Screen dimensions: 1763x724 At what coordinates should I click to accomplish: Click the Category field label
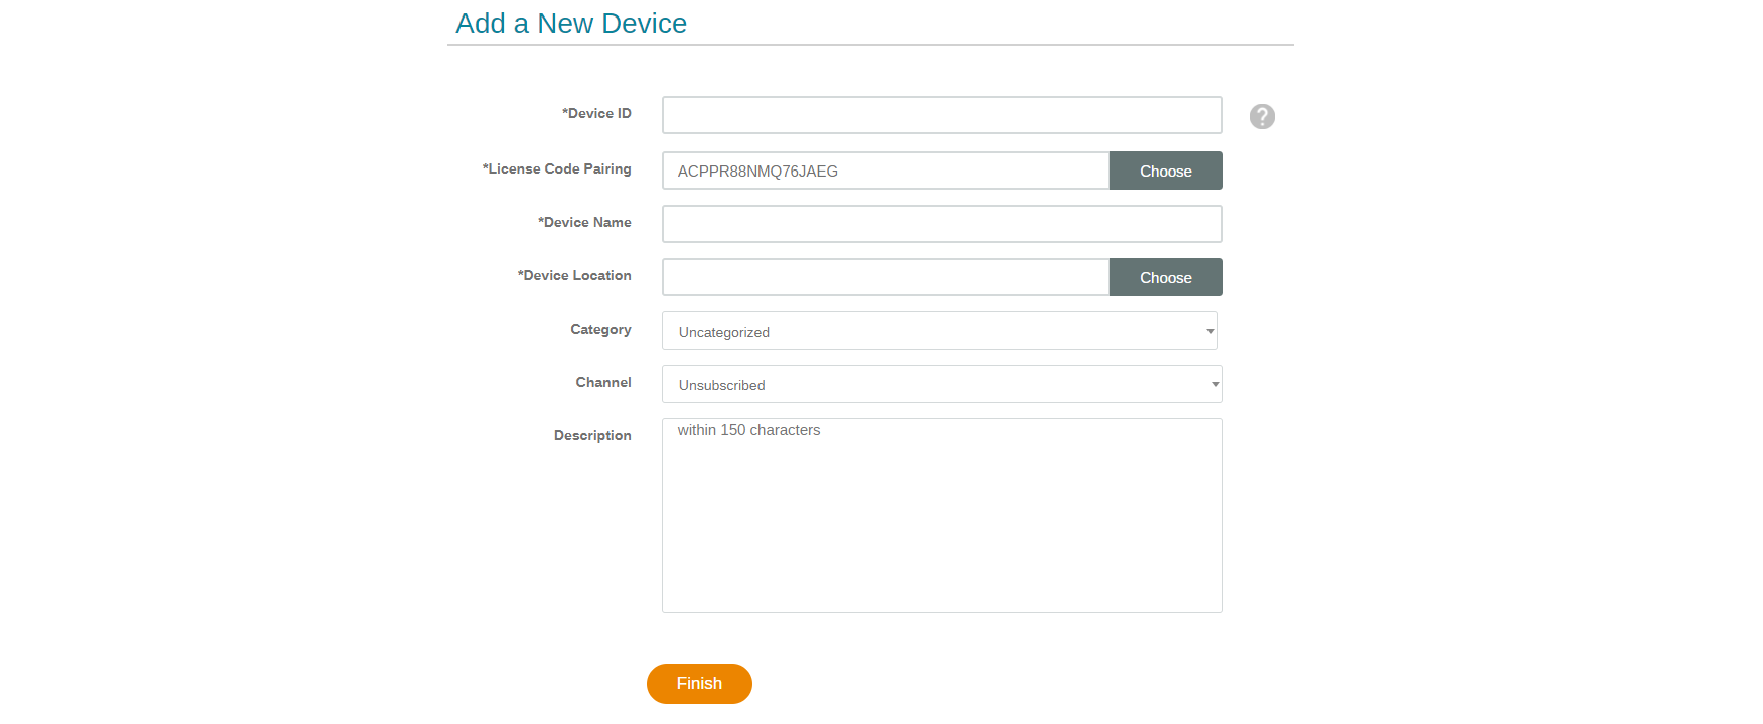(x=600, y=330)
